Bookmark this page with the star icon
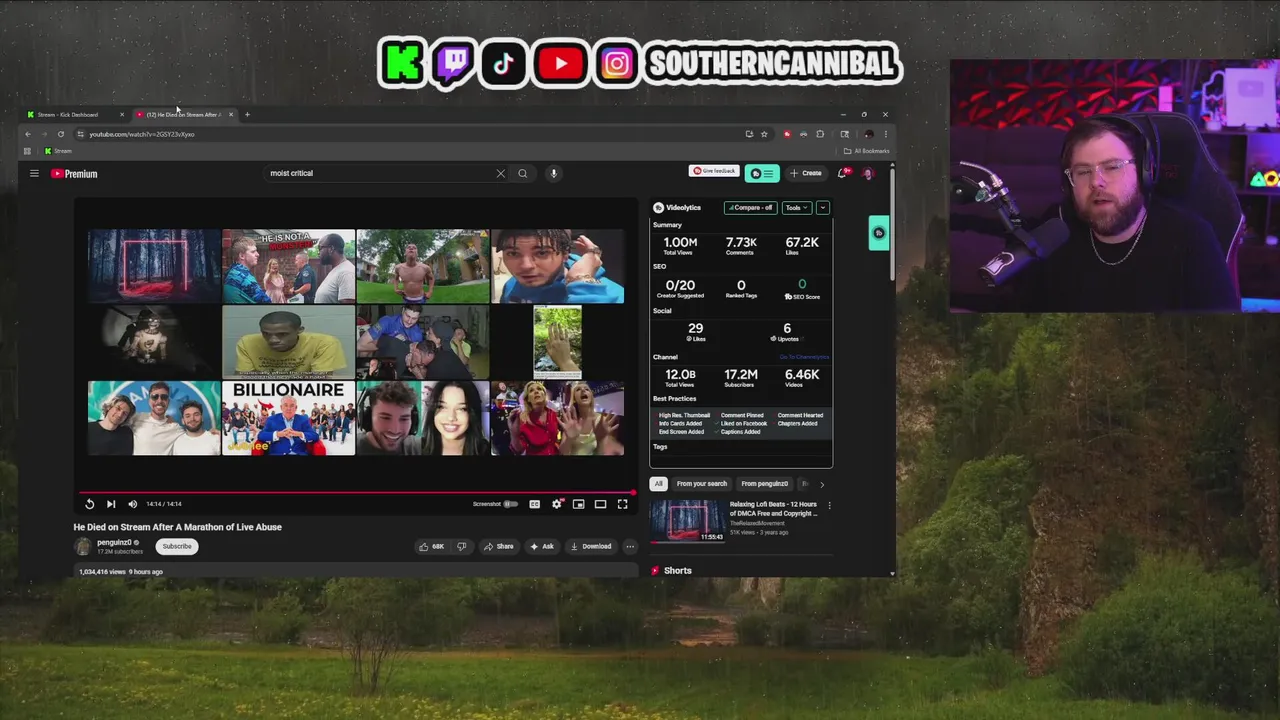Image resolution: width=1280 pixels, height=720 pixels. coord(764,134)
